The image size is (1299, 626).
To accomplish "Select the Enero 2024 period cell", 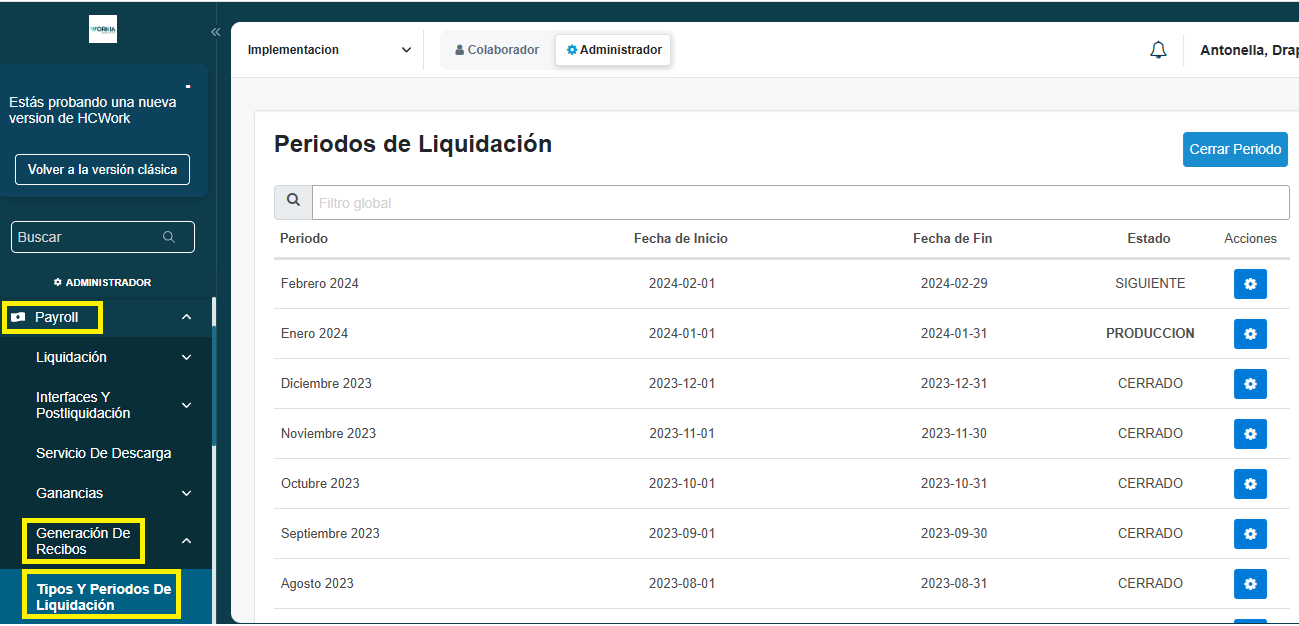I will click(x=314, y=334).
